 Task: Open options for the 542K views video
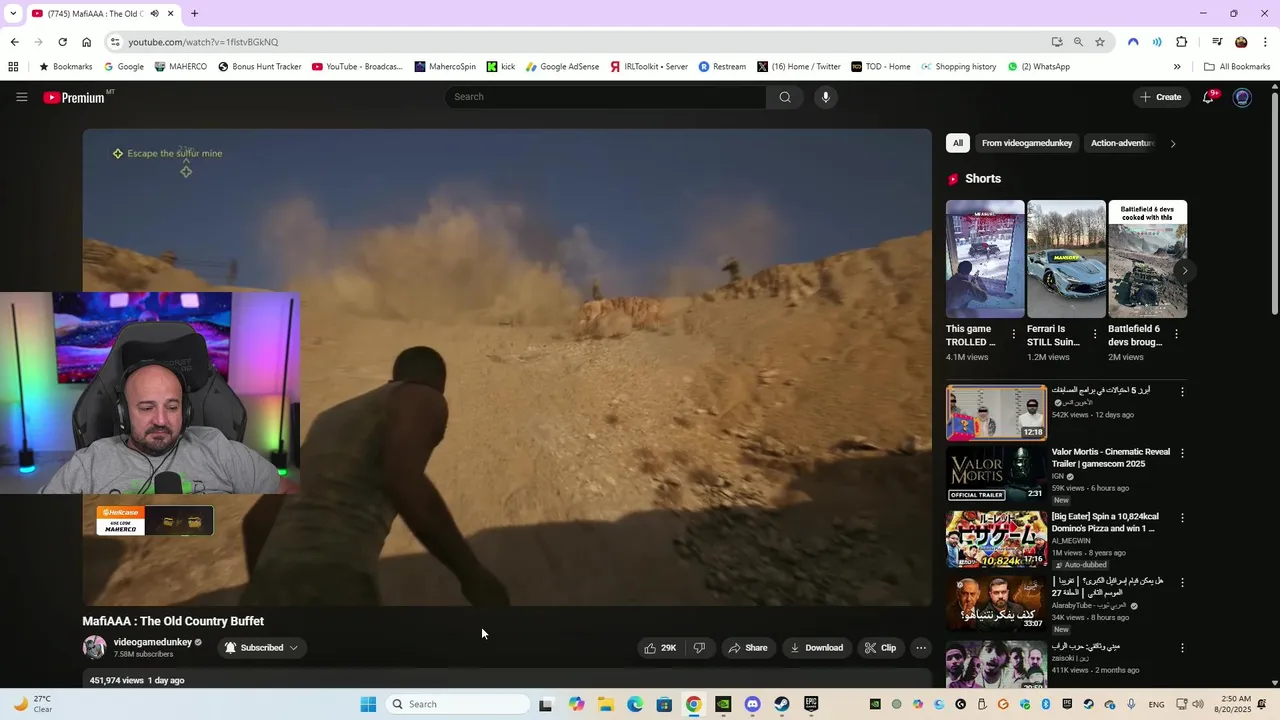click(x=1182, y=392)
